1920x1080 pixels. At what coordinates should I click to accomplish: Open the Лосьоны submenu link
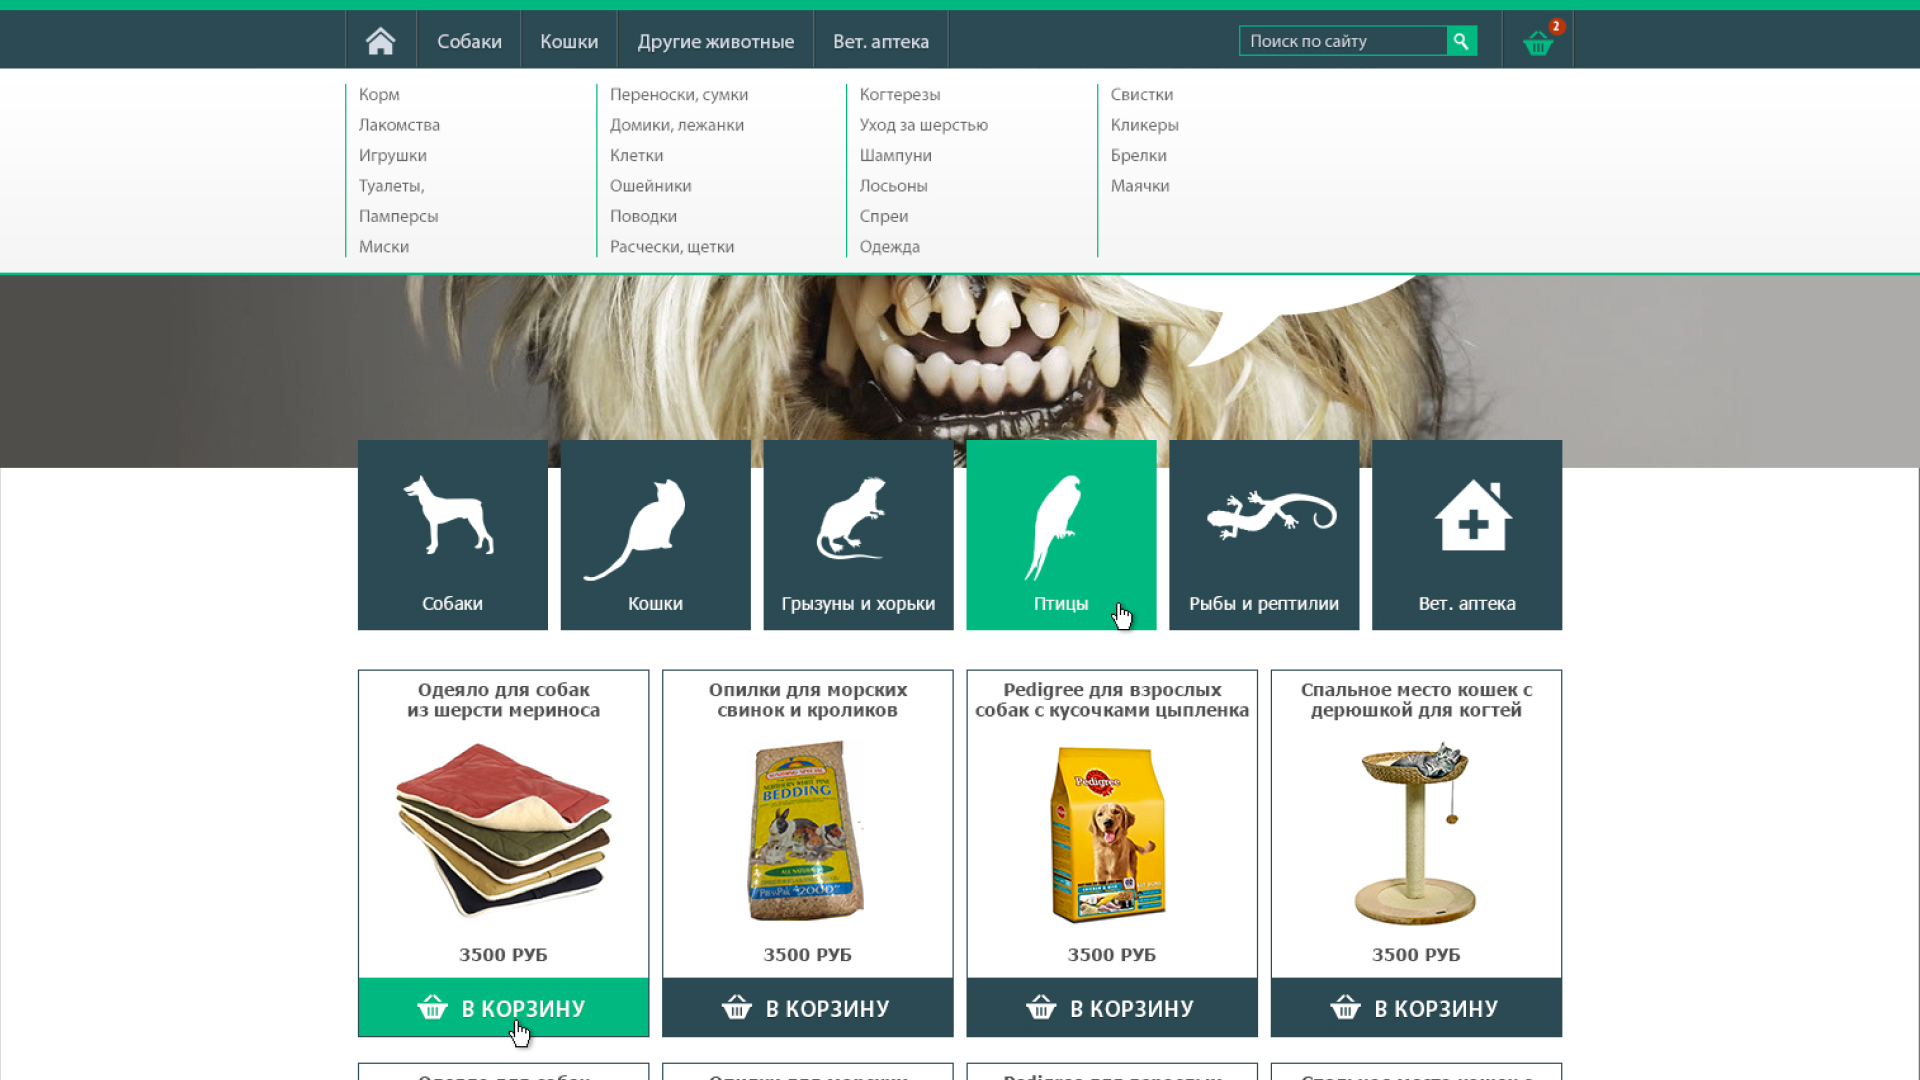coord(894,186)
